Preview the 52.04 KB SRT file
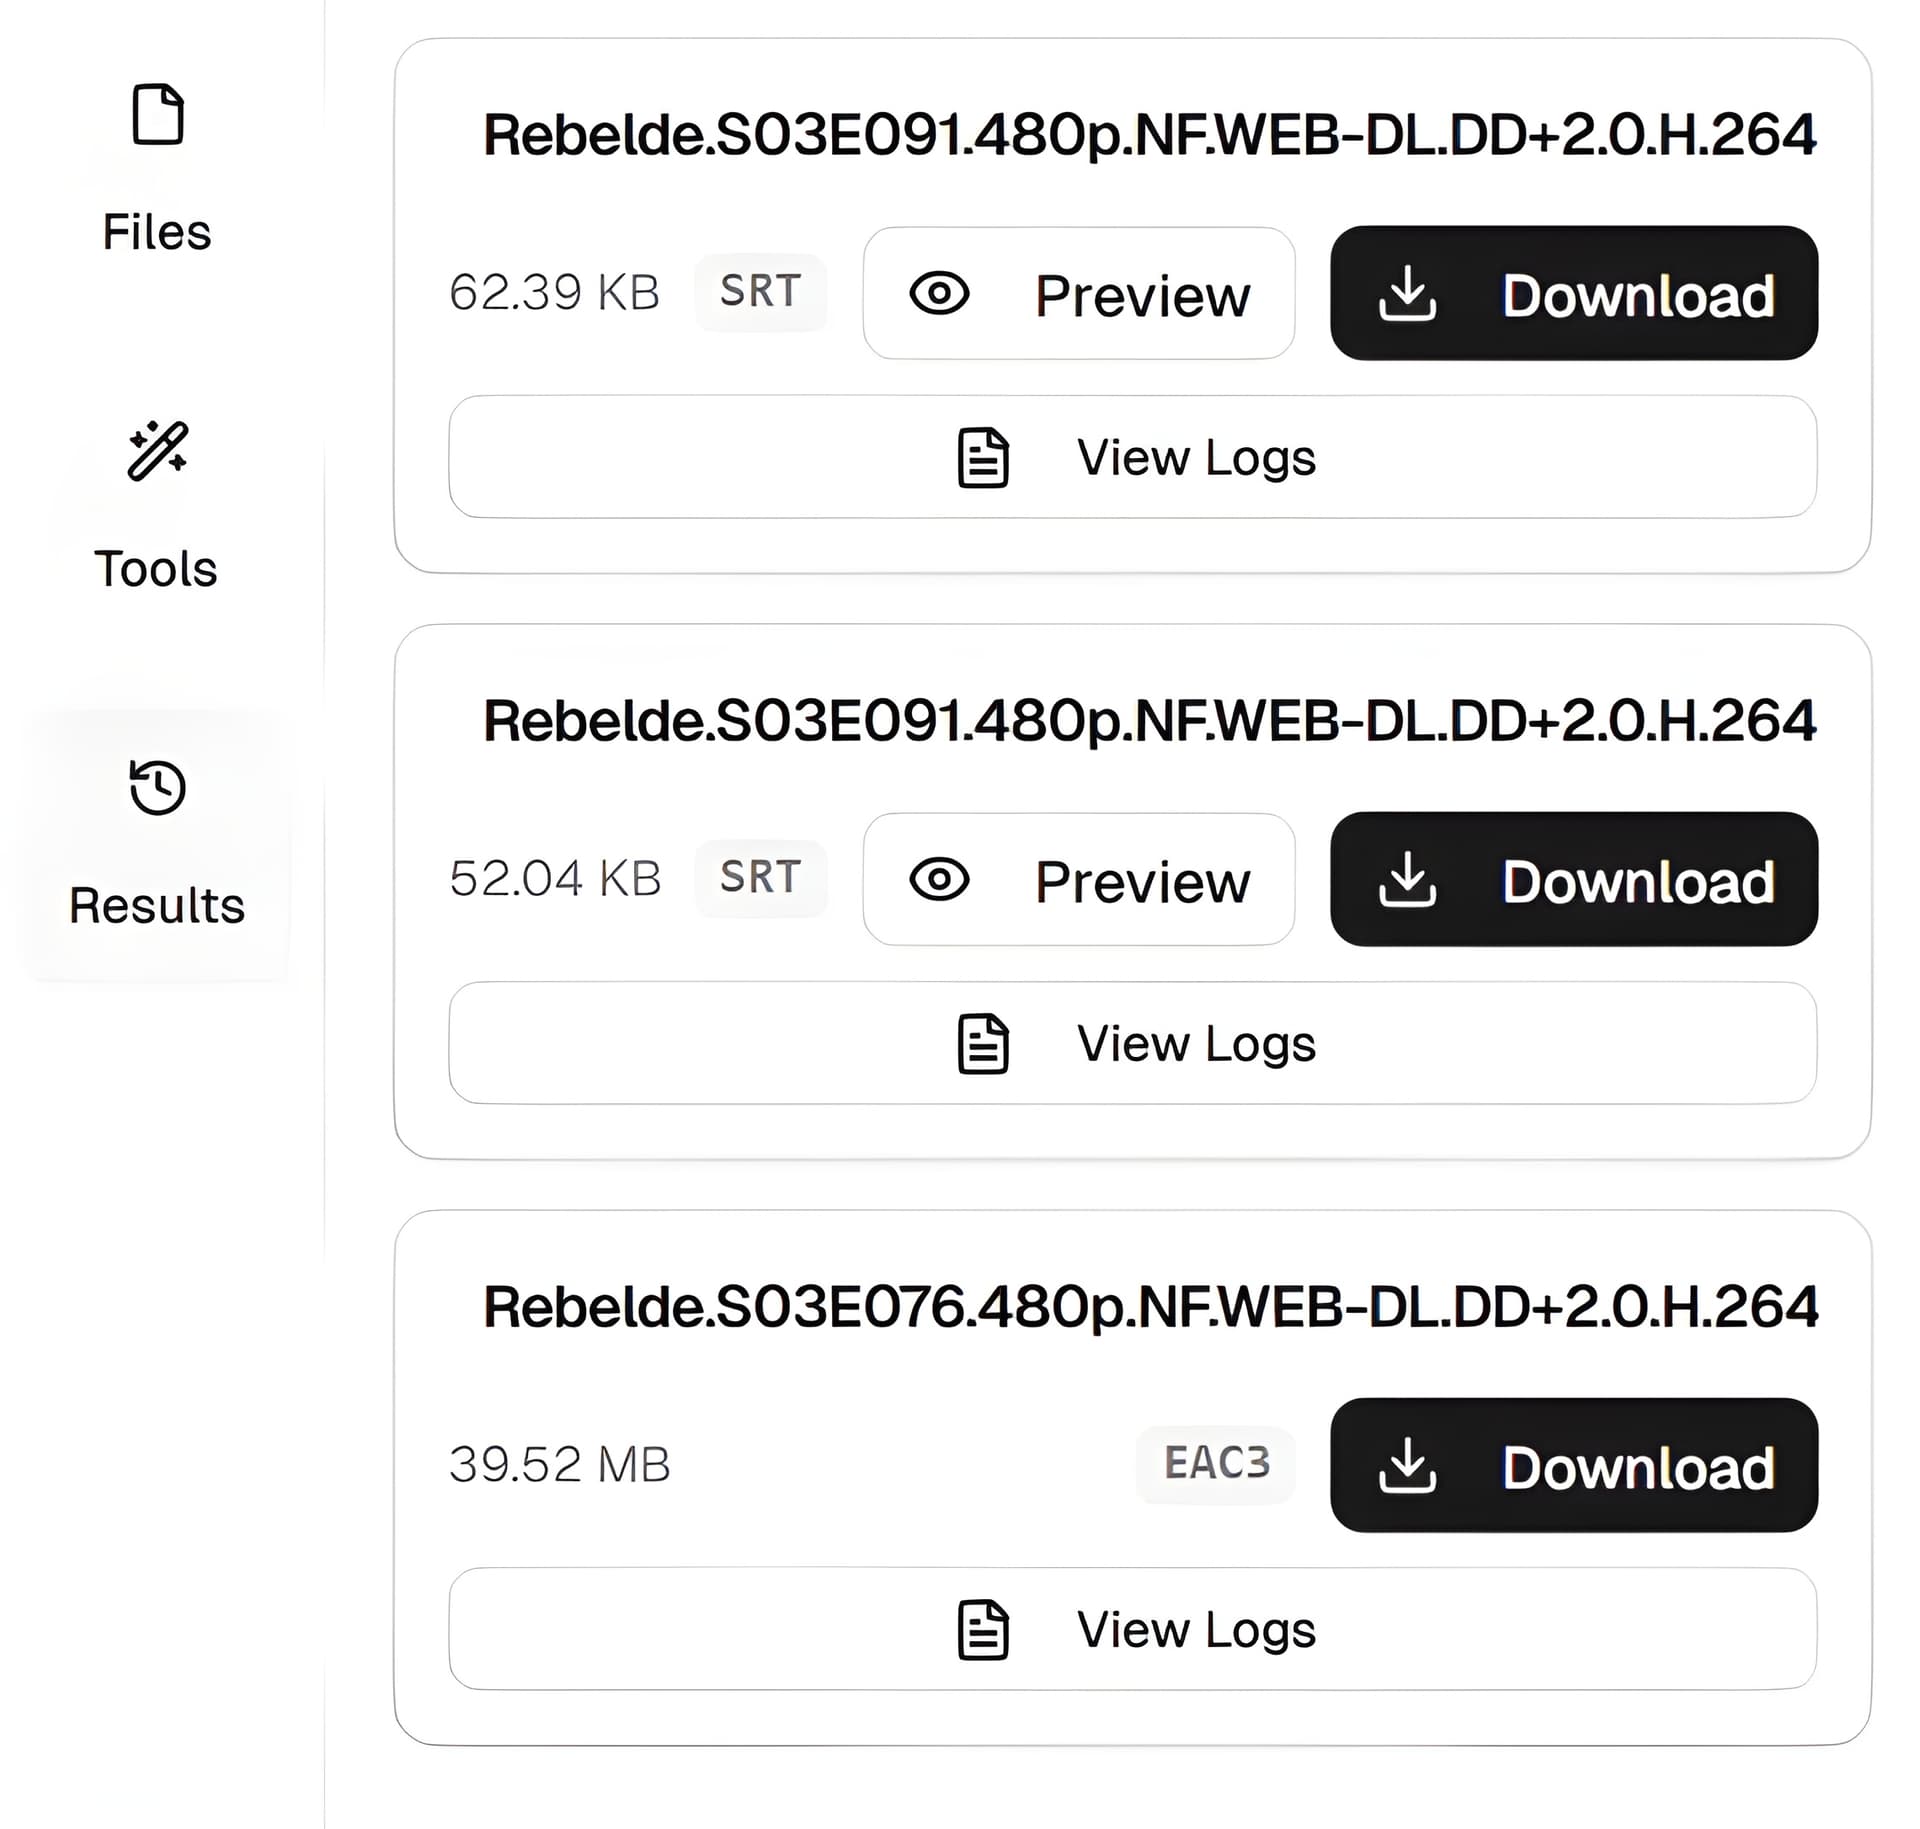 [x=1079, y=879]
